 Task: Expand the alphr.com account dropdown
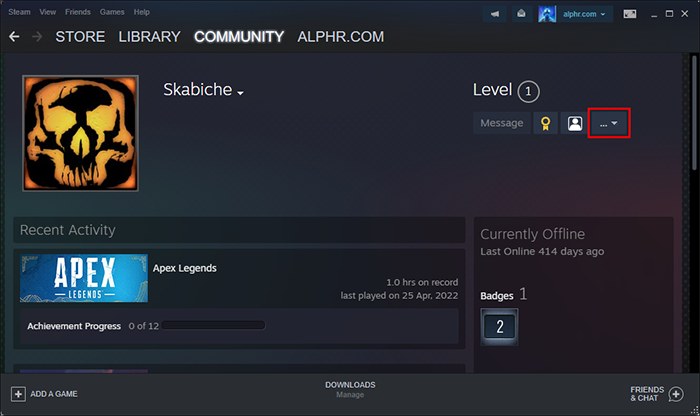coord(584,14)
